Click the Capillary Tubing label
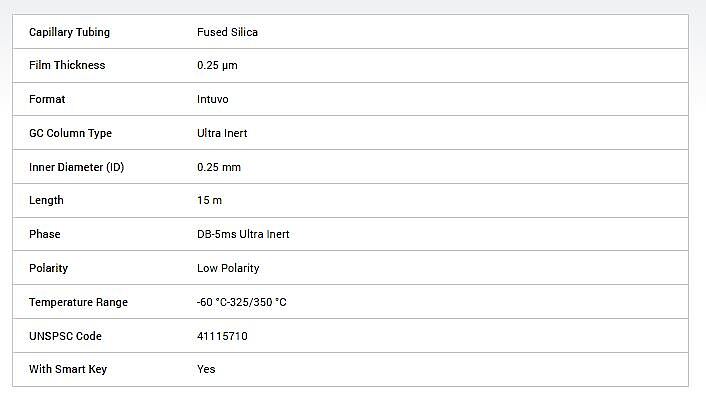The image size is (706, 398). tap(69, 32)
